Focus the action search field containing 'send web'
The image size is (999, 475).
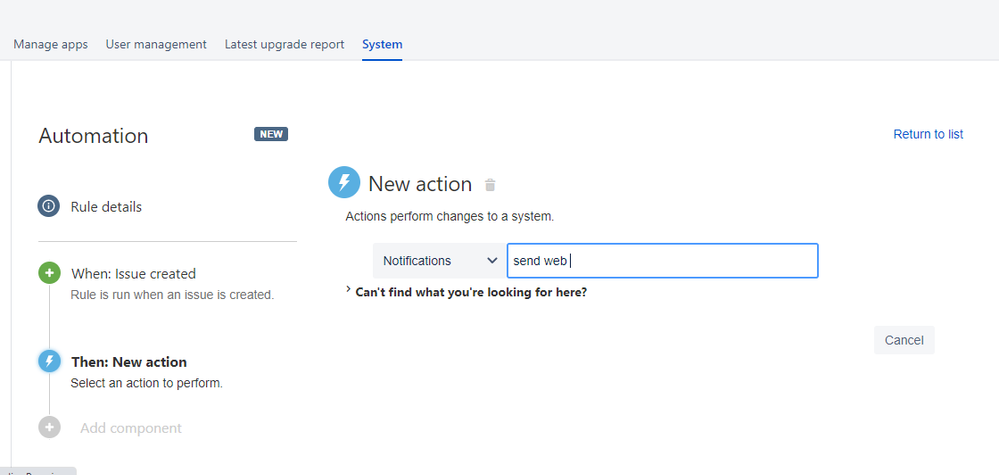tap(663, 260)
